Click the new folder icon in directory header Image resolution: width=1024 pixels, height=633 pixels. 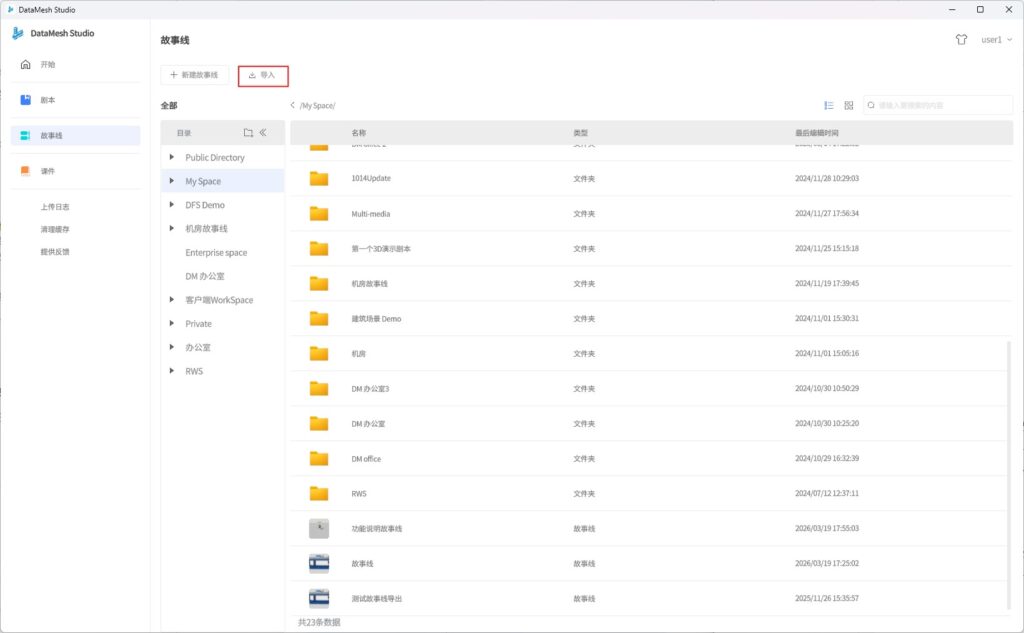[248, 133]
